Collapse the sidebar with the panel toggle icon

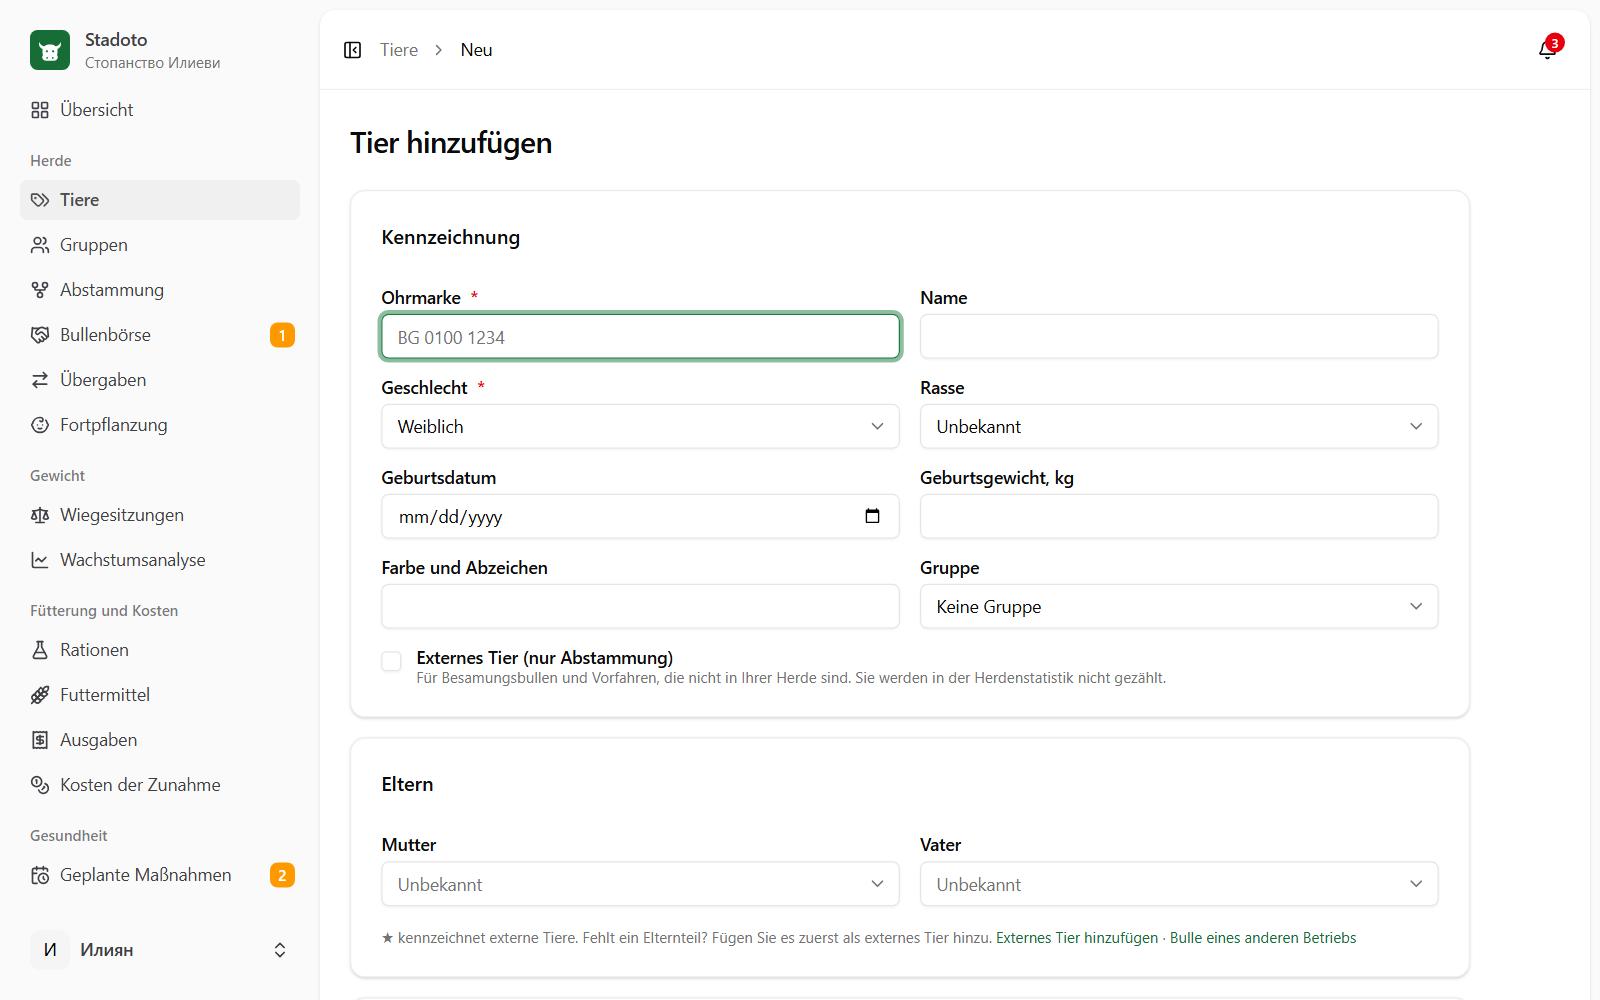[x=352, y=50]
